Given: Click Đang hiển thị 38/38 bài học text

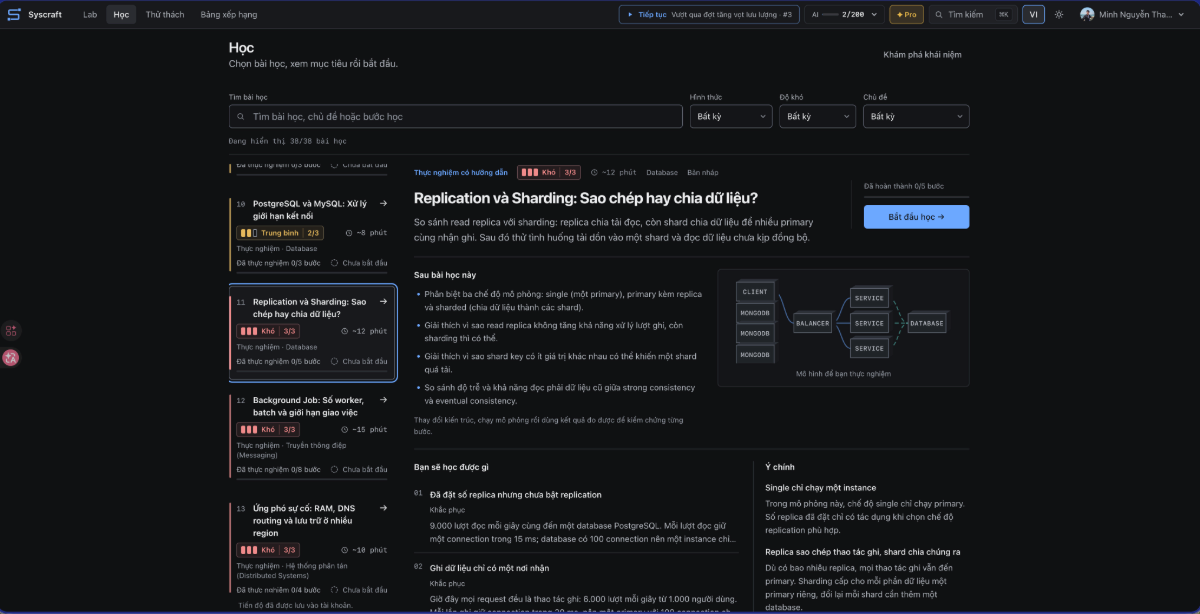Looking at the screenshot, I should 288,142.
